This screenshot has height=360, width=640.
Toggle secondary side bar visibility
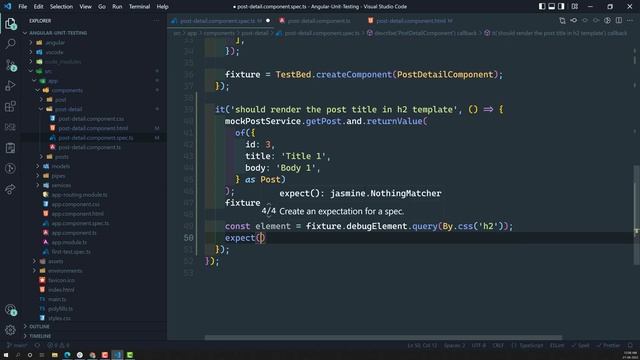561,7
